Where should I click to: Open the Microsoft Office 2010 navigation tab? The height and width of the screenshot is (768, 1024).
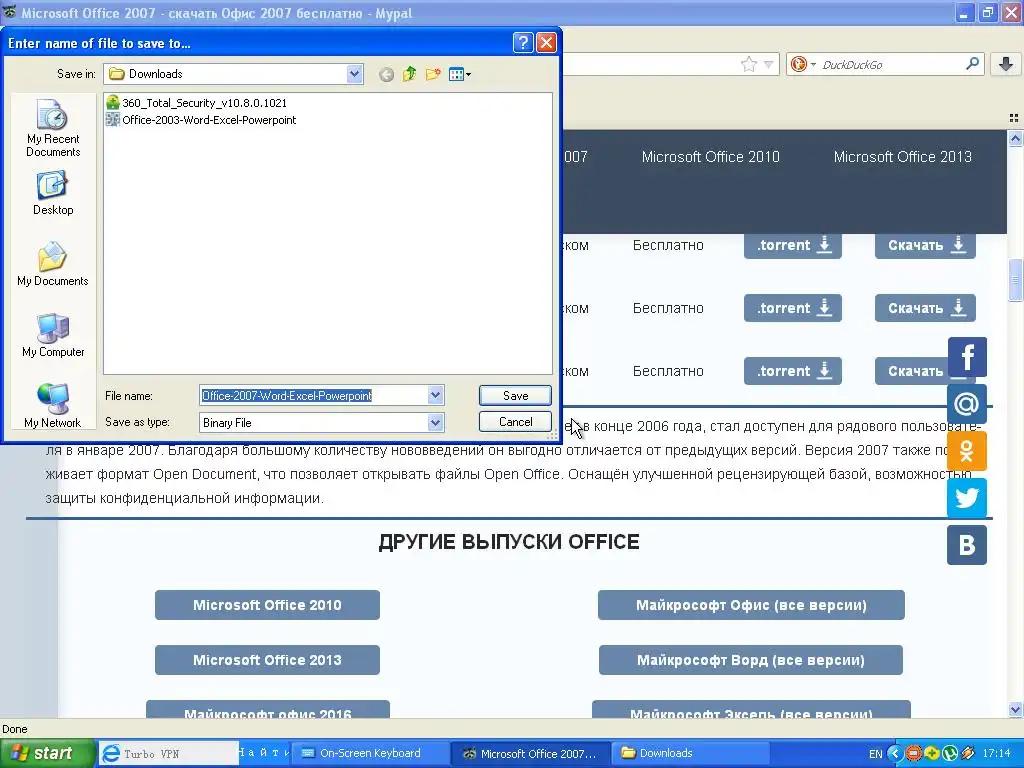[x=711, y=157]
